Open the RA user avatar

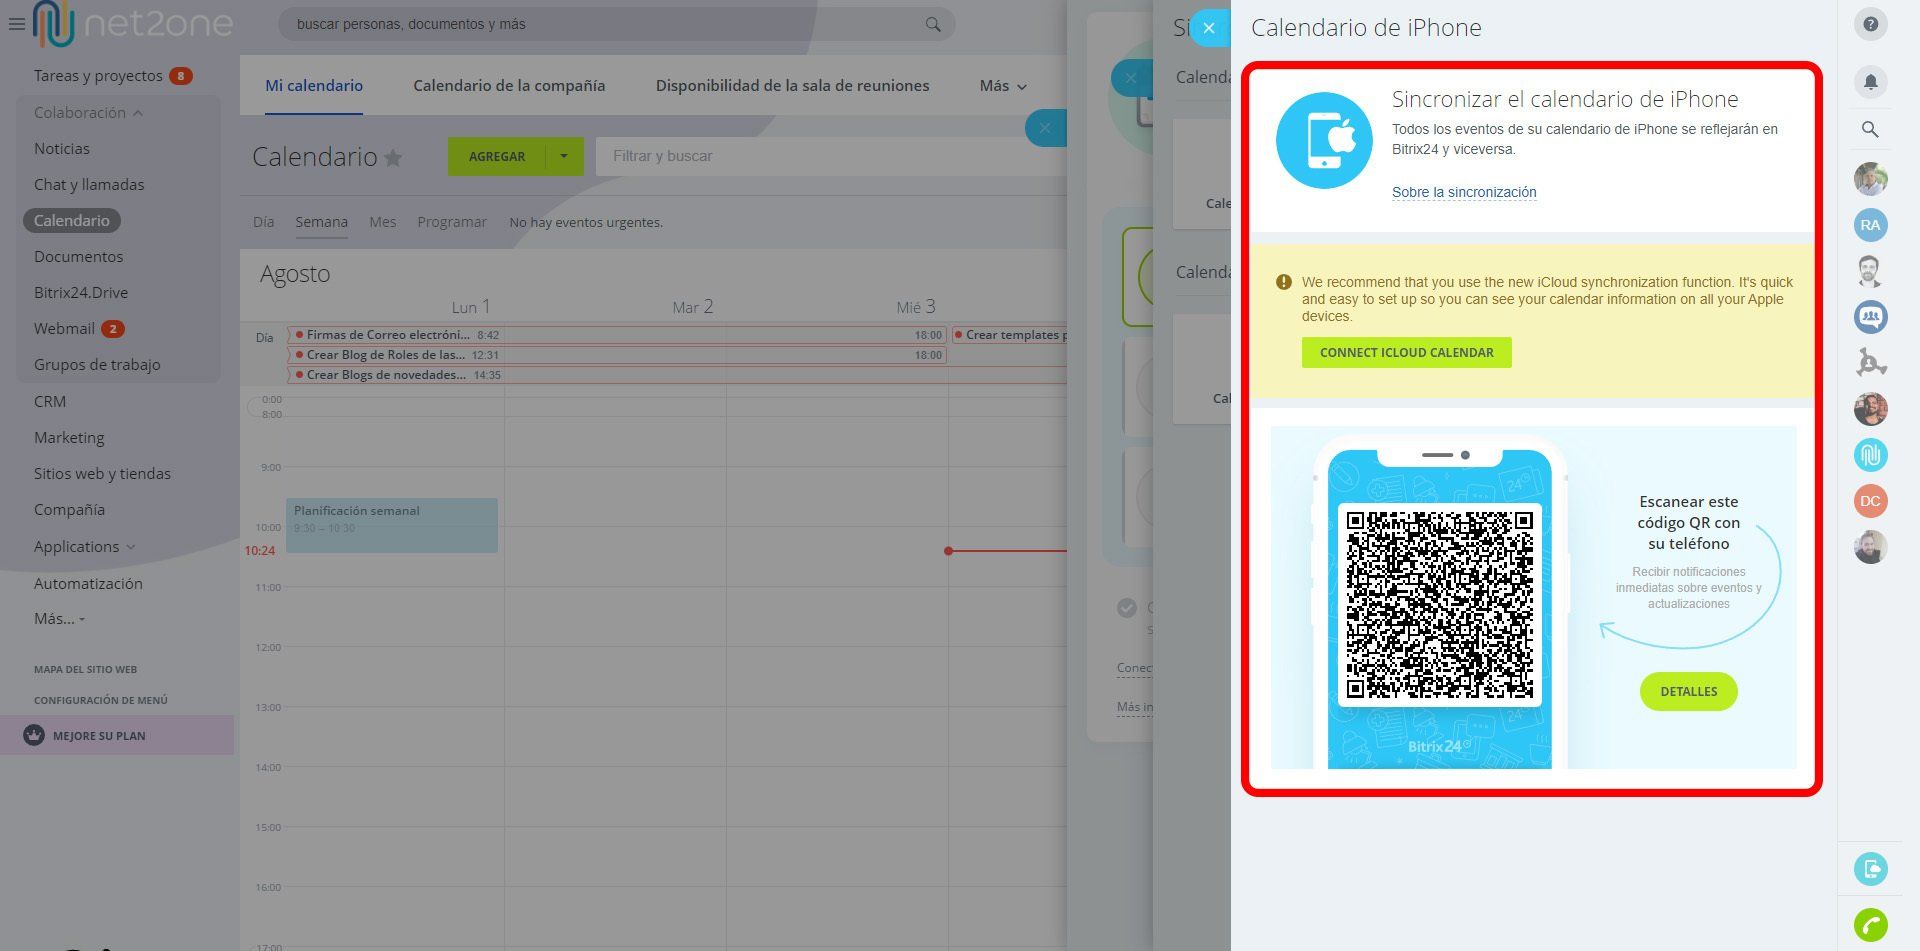[1870, 225]
